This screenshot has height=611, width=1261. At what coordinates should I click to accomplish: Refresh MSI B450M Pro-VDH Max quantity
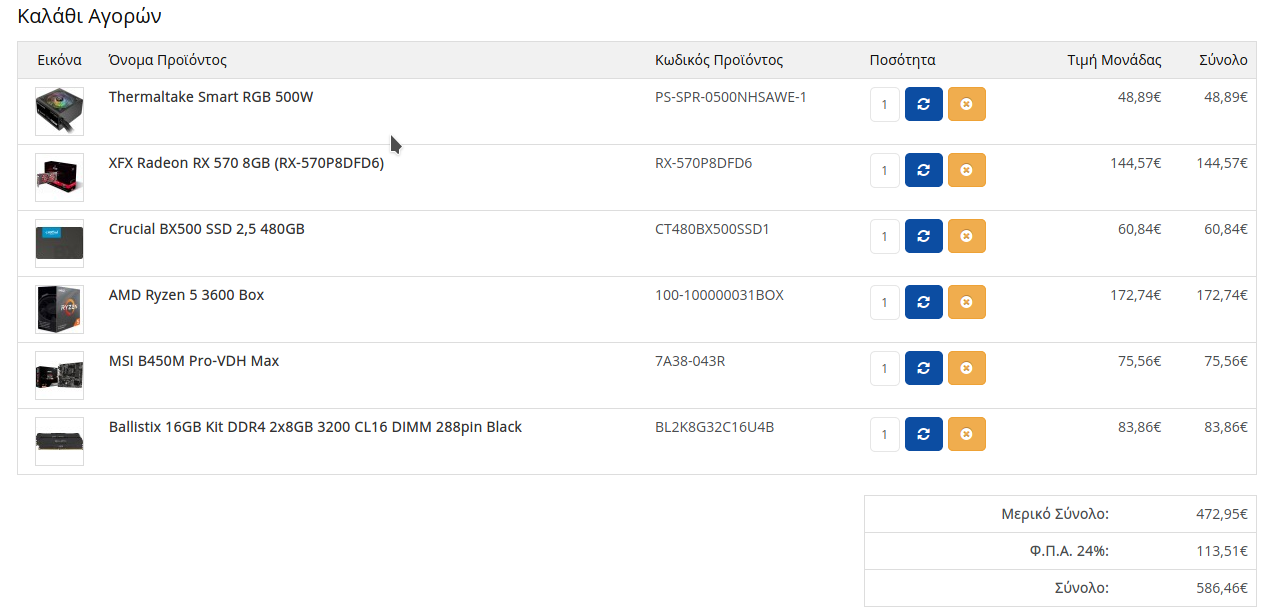point(923,368)
